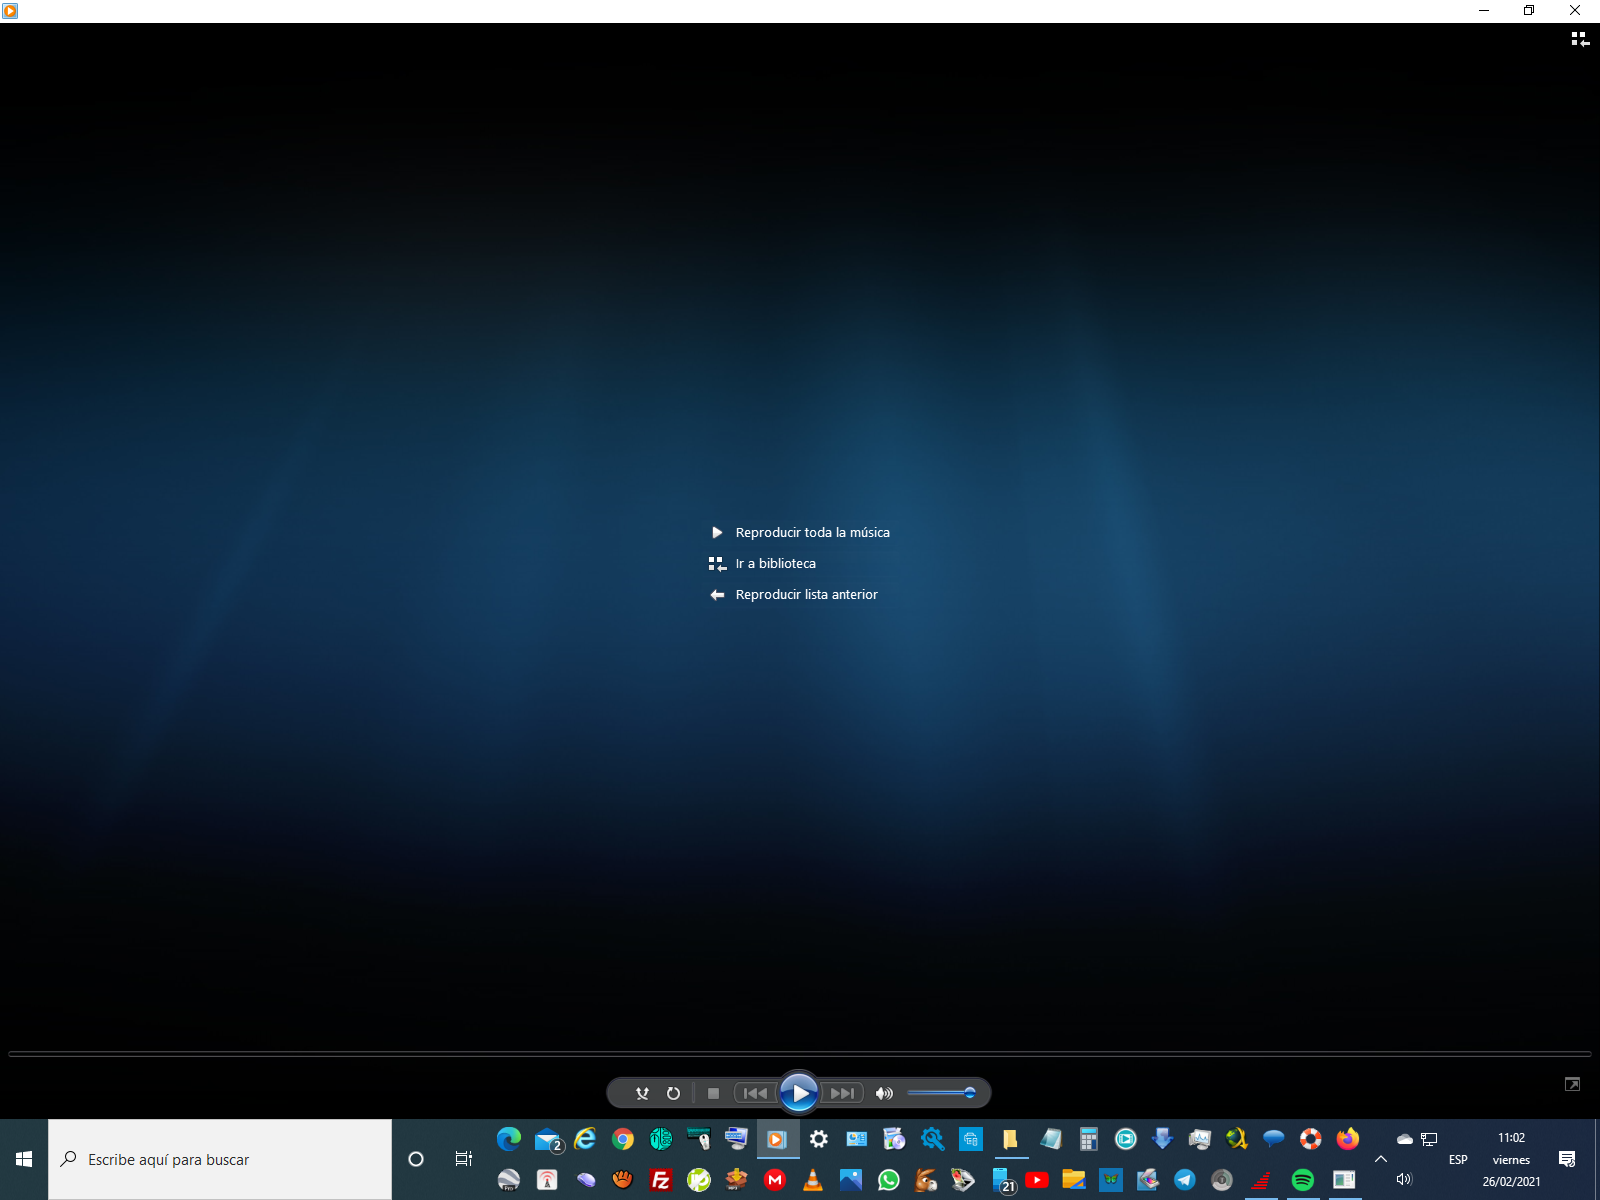This screenshot has height=1200, width=1600.
Task: Launch VLC media player from taskbar
Action: [x=813, y=1180]
